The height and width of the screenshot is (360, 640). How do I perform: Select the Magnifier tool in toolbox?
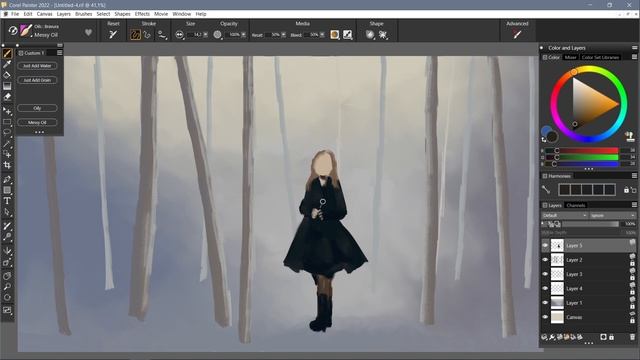pos(7,287)
